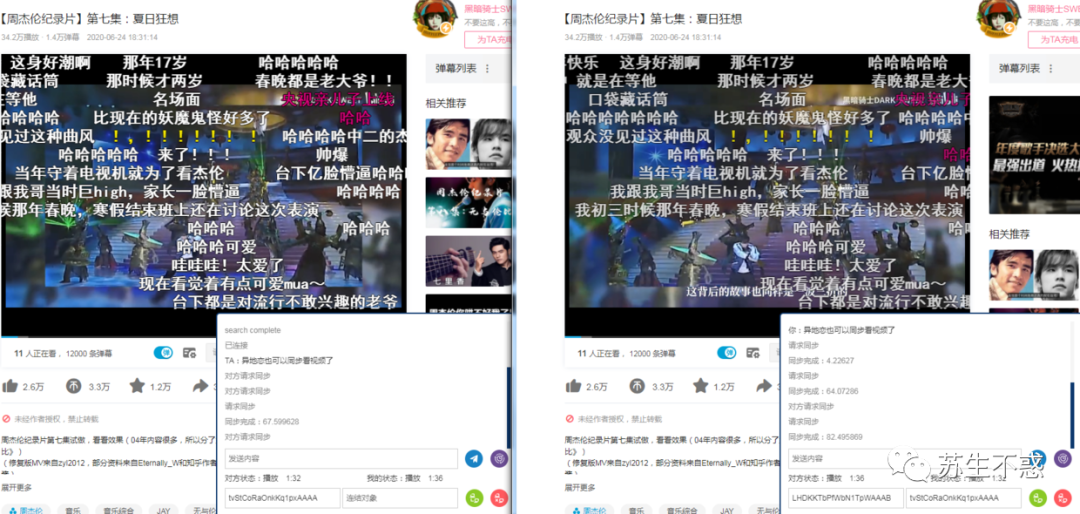Click the purple sync icon in right panel

(x=1063, y=458)
